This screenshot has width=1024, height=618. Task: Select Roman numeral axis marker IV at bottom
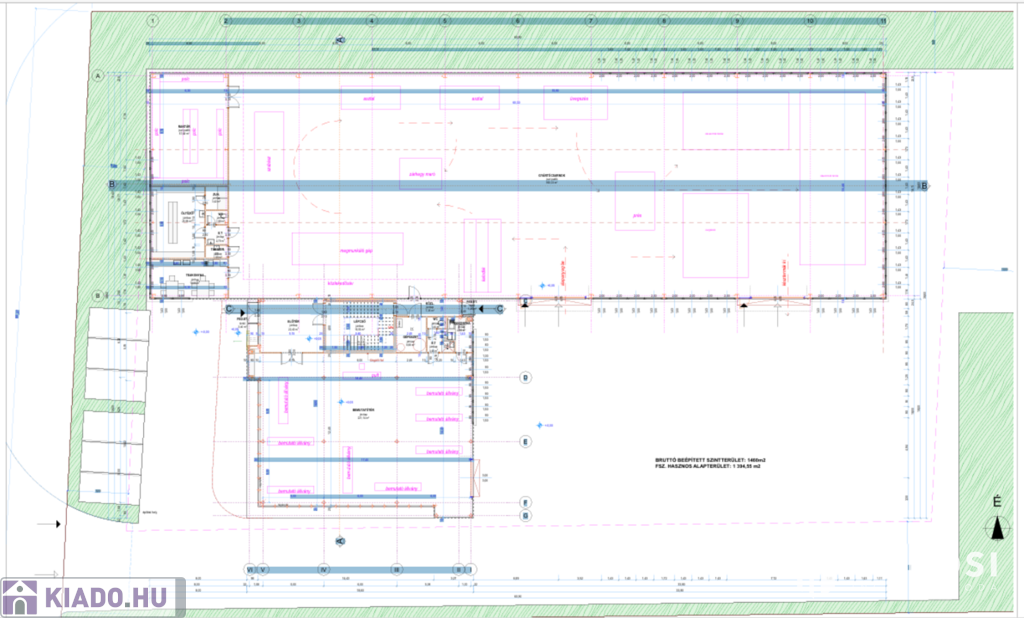click(324, 568)
